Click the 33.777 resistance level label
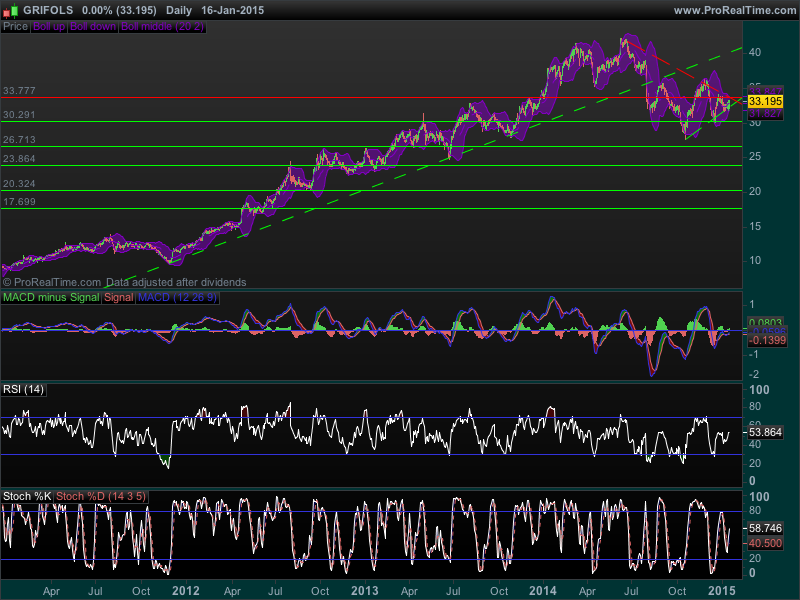The image size is (800, 600). point(19,91)
